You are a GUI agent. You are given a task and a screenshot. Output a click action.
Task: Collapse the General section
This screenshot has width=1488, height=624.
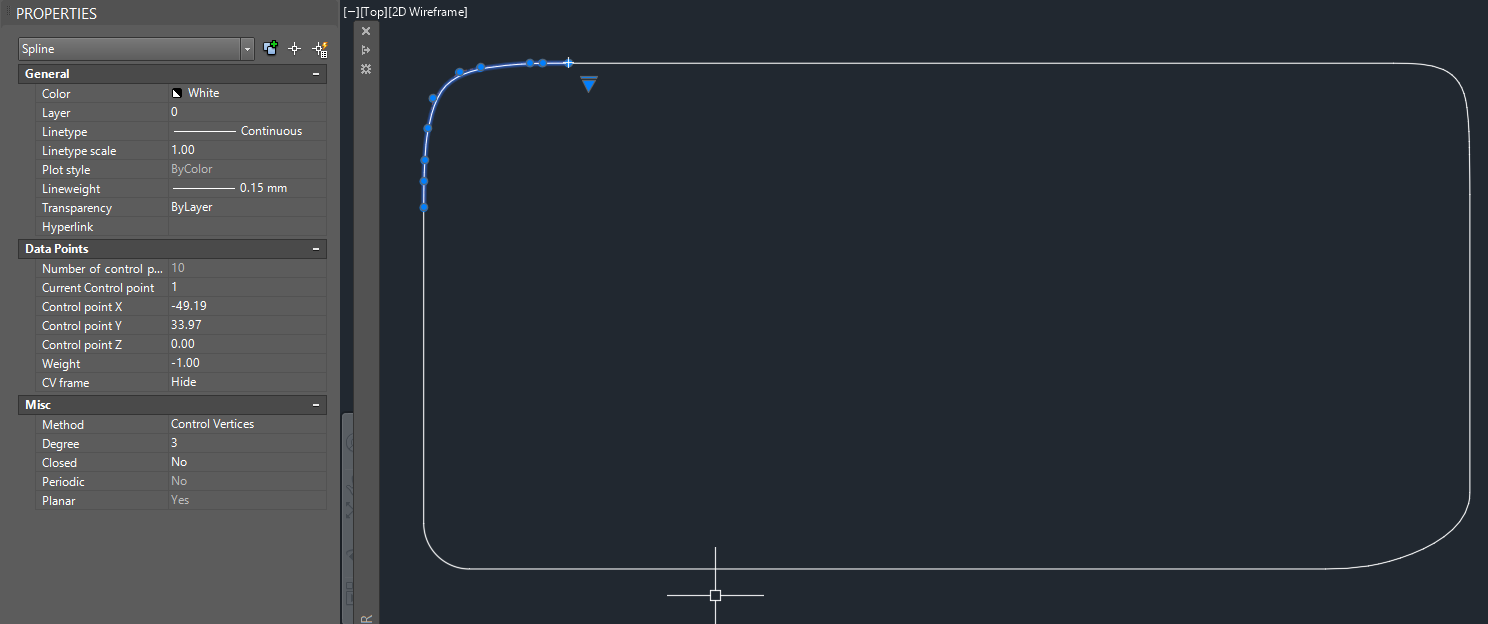click(316, 74)
